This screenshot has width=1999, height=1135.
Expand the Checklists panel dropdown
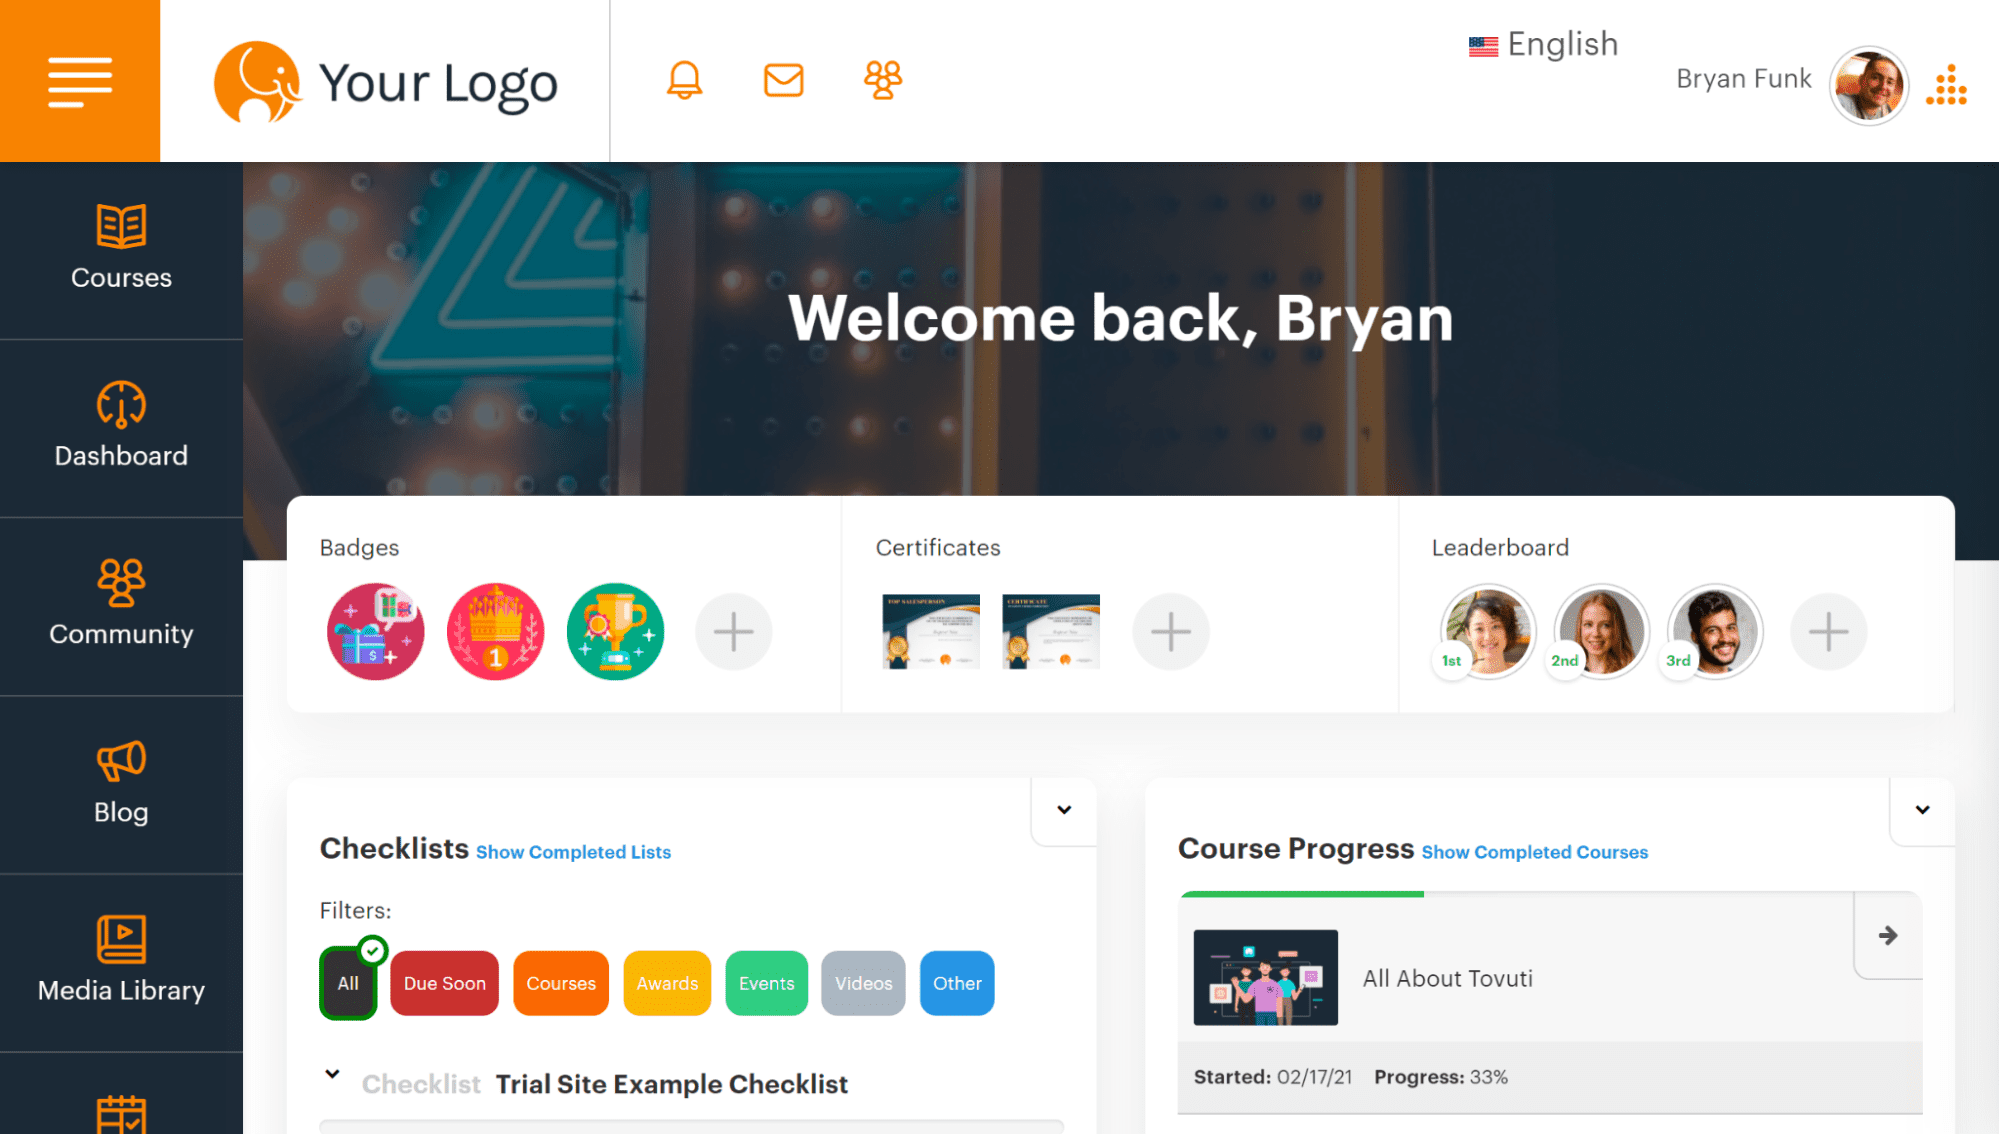[x=1064, y=807]
